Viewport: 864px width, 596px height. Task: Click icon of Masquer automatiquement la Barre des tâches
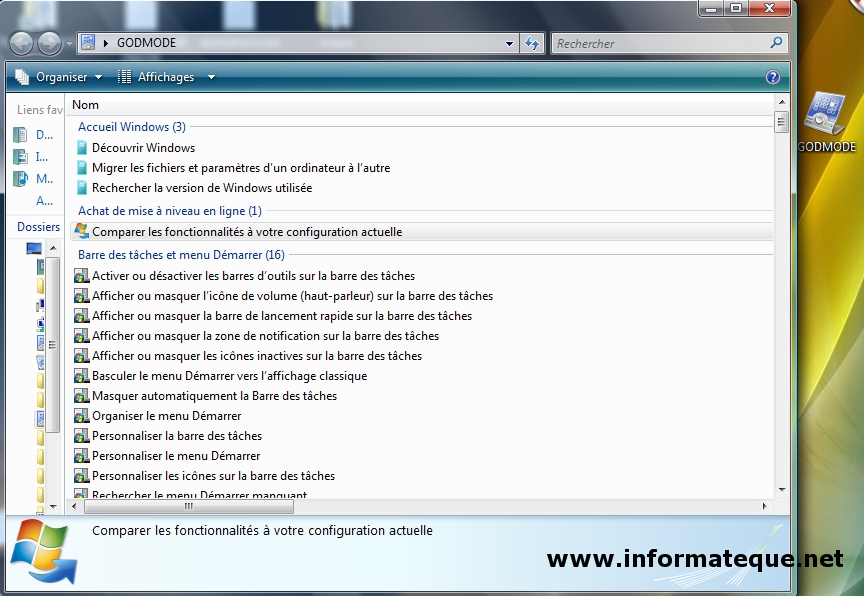[x=82, y=396]
